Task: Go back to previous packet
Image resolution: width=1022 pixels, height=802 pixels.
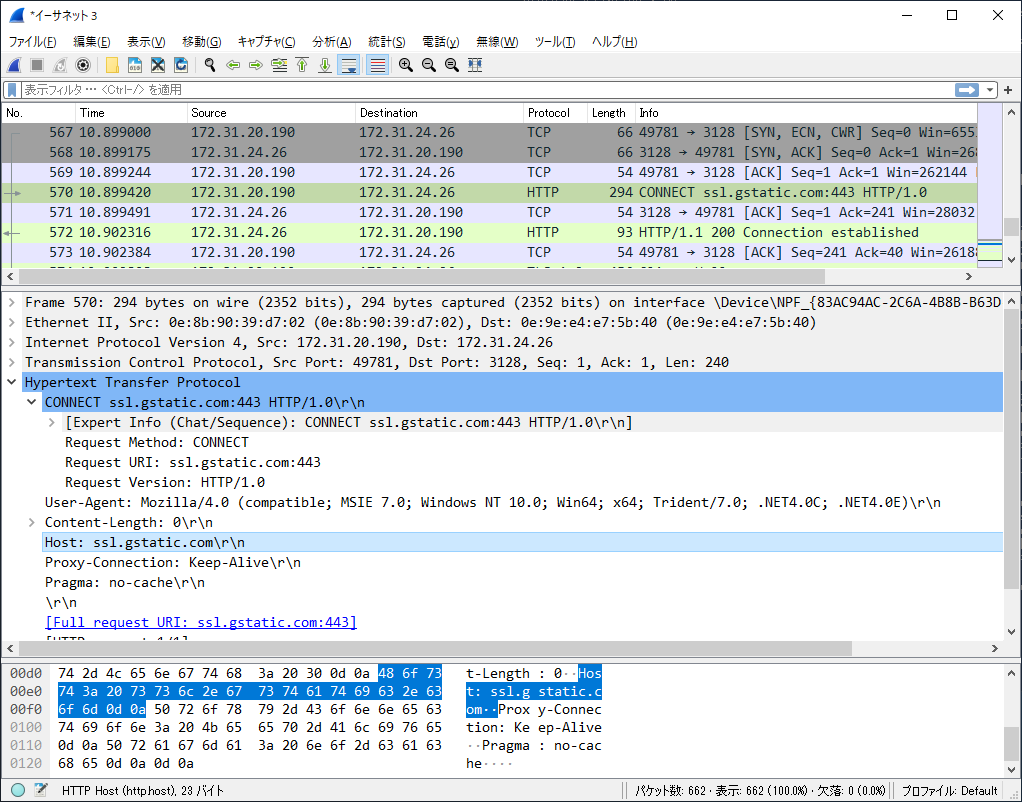Action: (x=233, y=65)
